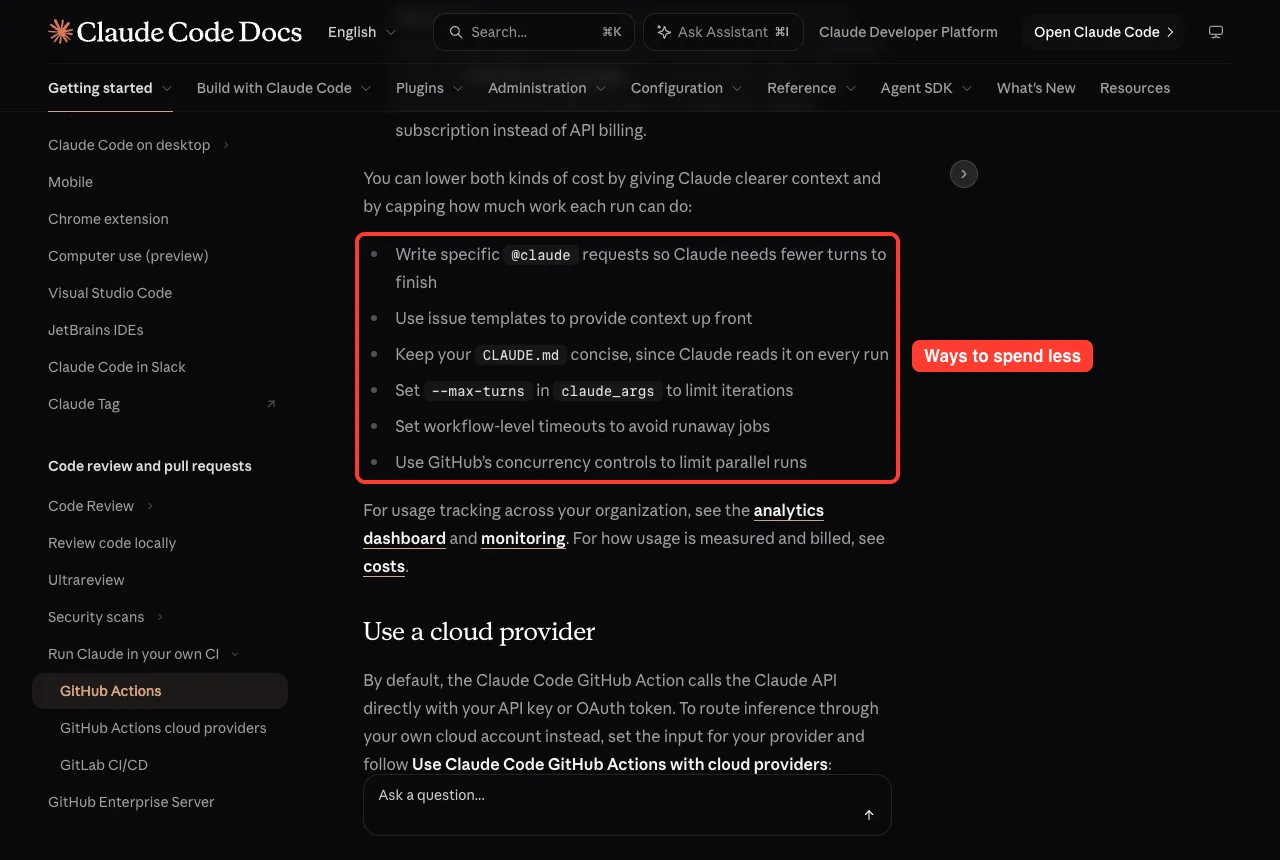Open the Reference dropdown menu

[812, 88]
